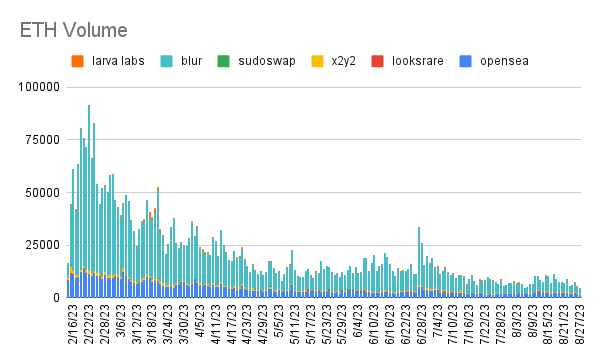
Task: Select the 'sudoswap' legend label
Action: 267,61
